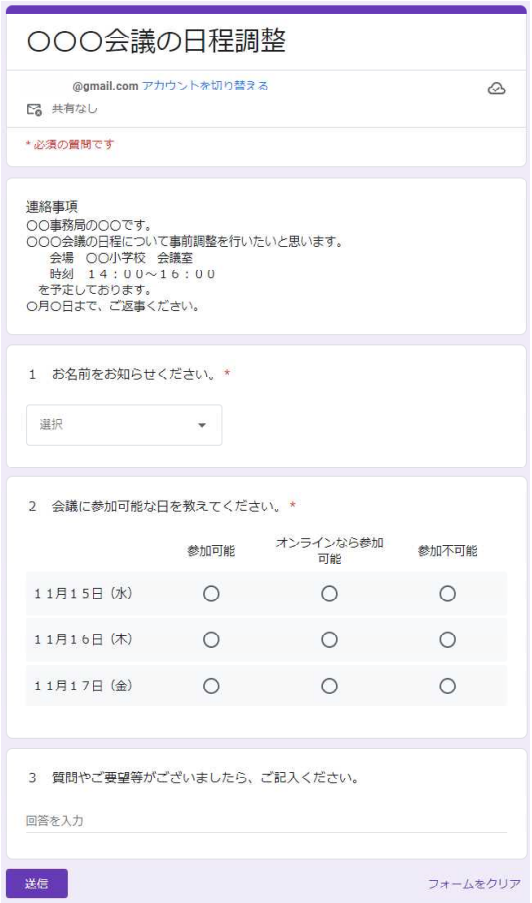
Task: Click the ○○○会議の日程調整 form title
Action: (156, 41)
